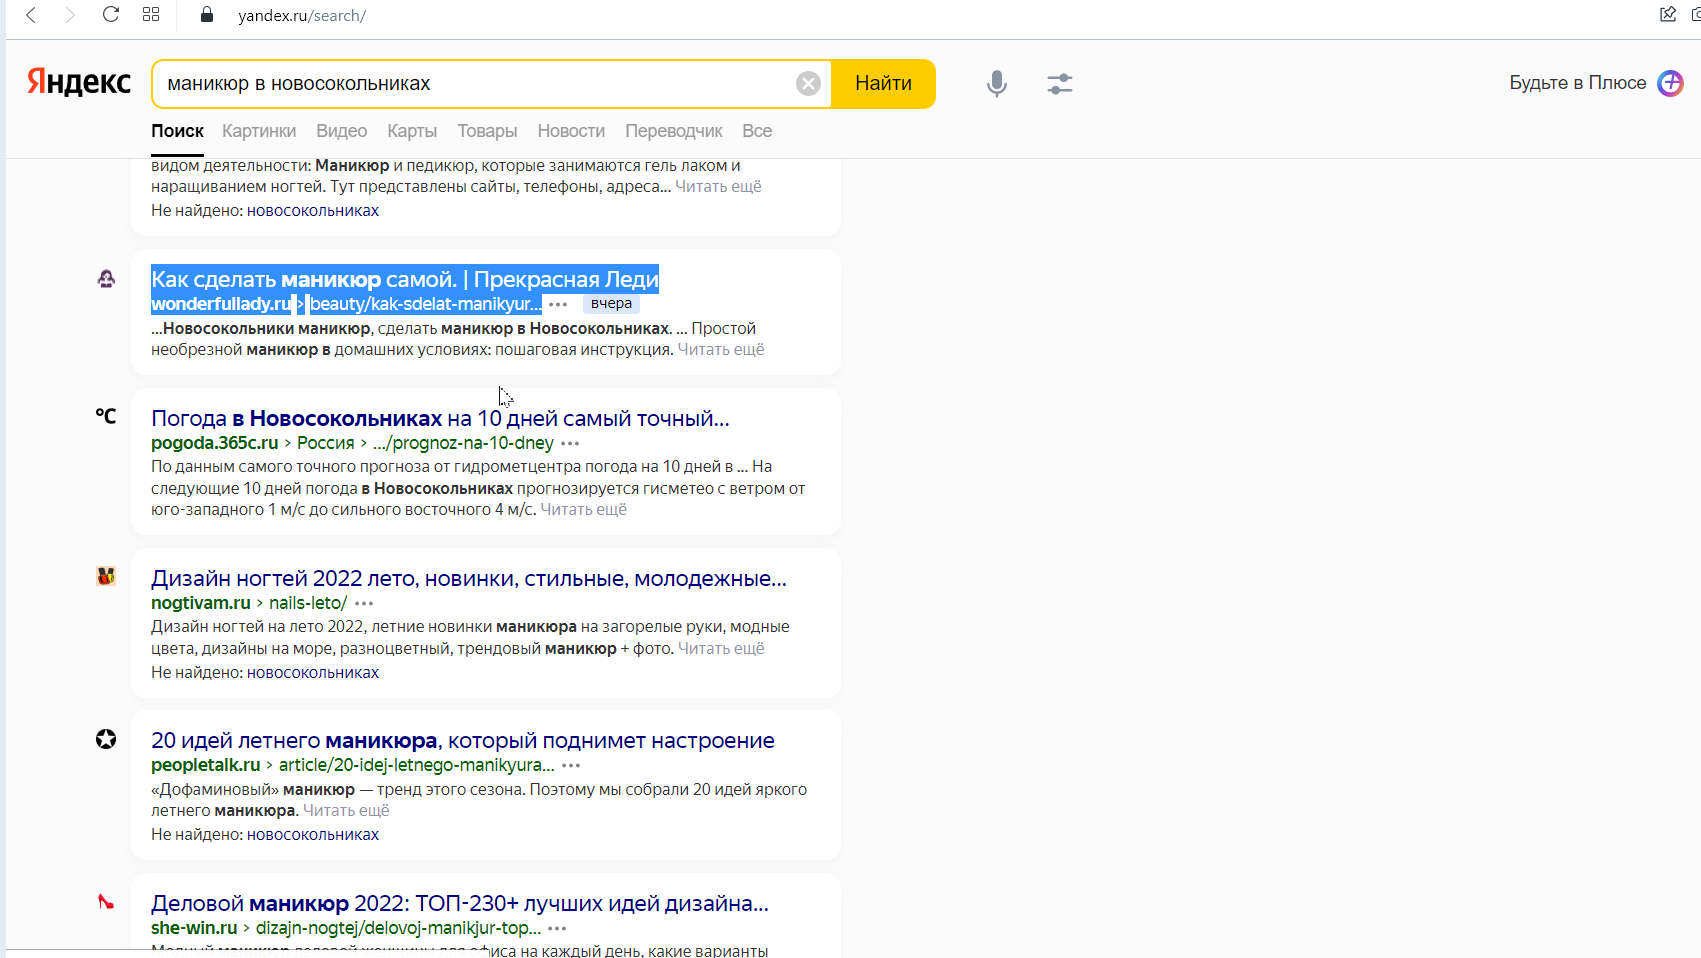Click Россия breadcrumb in weather result

click(326, 443)
